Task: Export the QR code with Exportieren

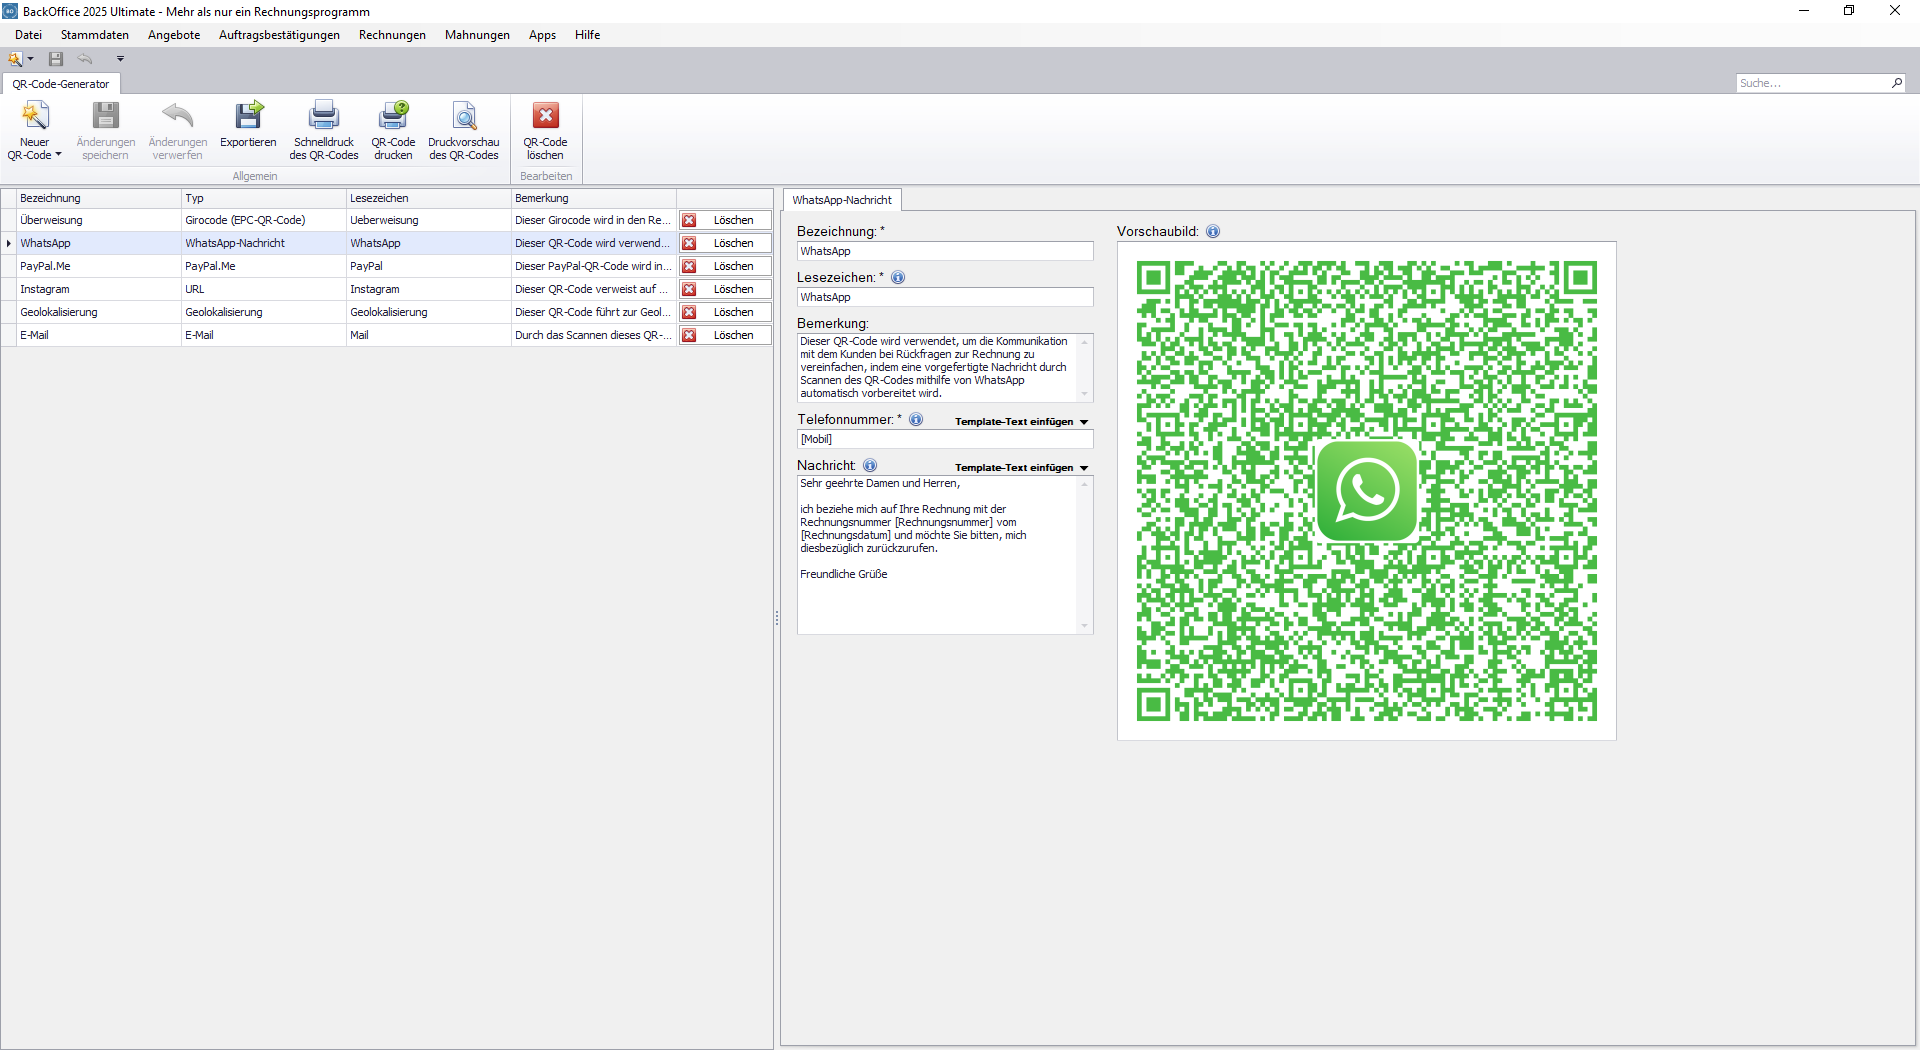Action: click(x=248, y=125)
